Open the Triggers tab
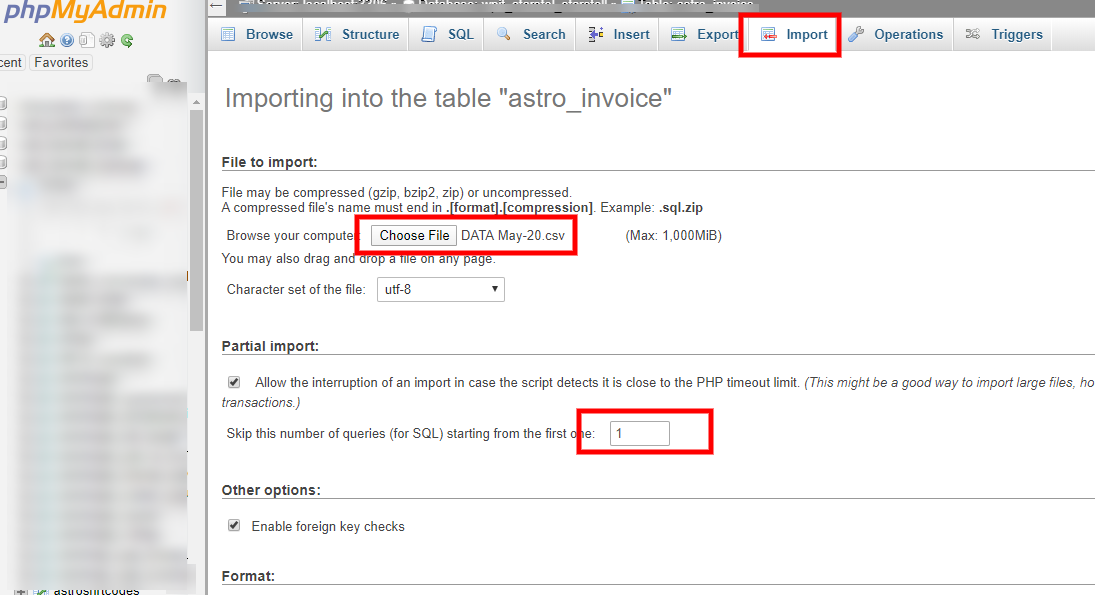This screenshot has height=595, width=1095. point(1003,33)
